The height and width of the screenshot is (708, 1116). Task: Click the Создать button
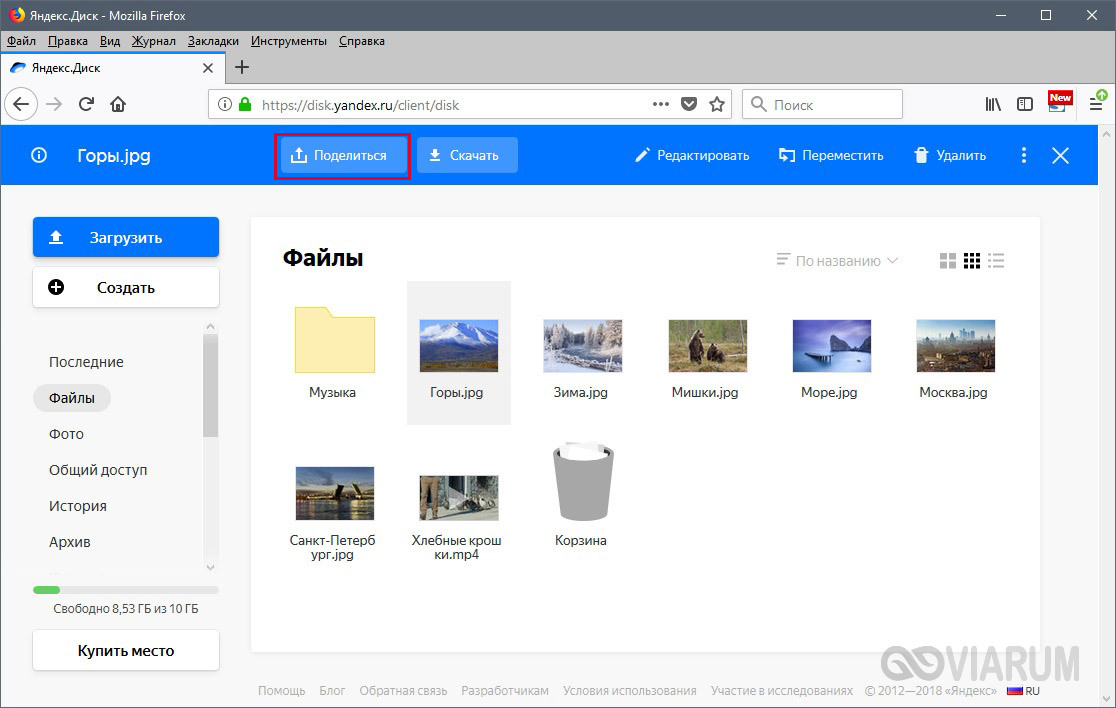click(x=126, y=287)
